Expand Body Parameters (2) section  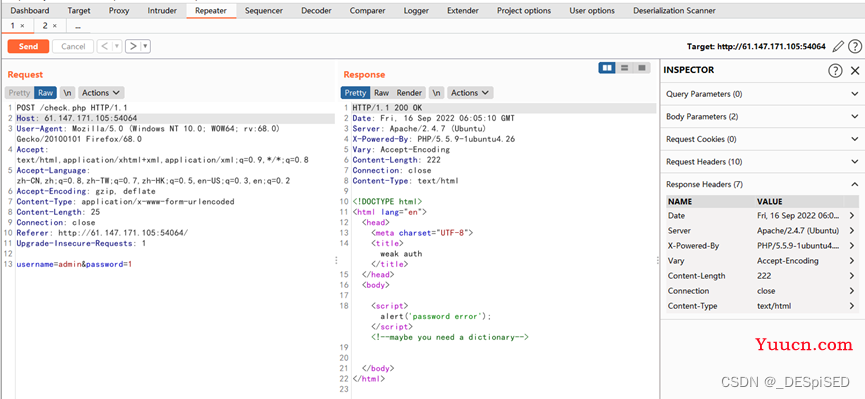pos(762,116)
